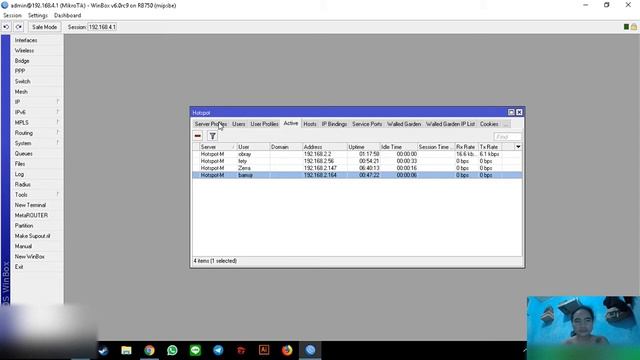This screenshot has width=640, height=360.
Task: Sort by the Uptime column header
Action: (x=364, y=147)
